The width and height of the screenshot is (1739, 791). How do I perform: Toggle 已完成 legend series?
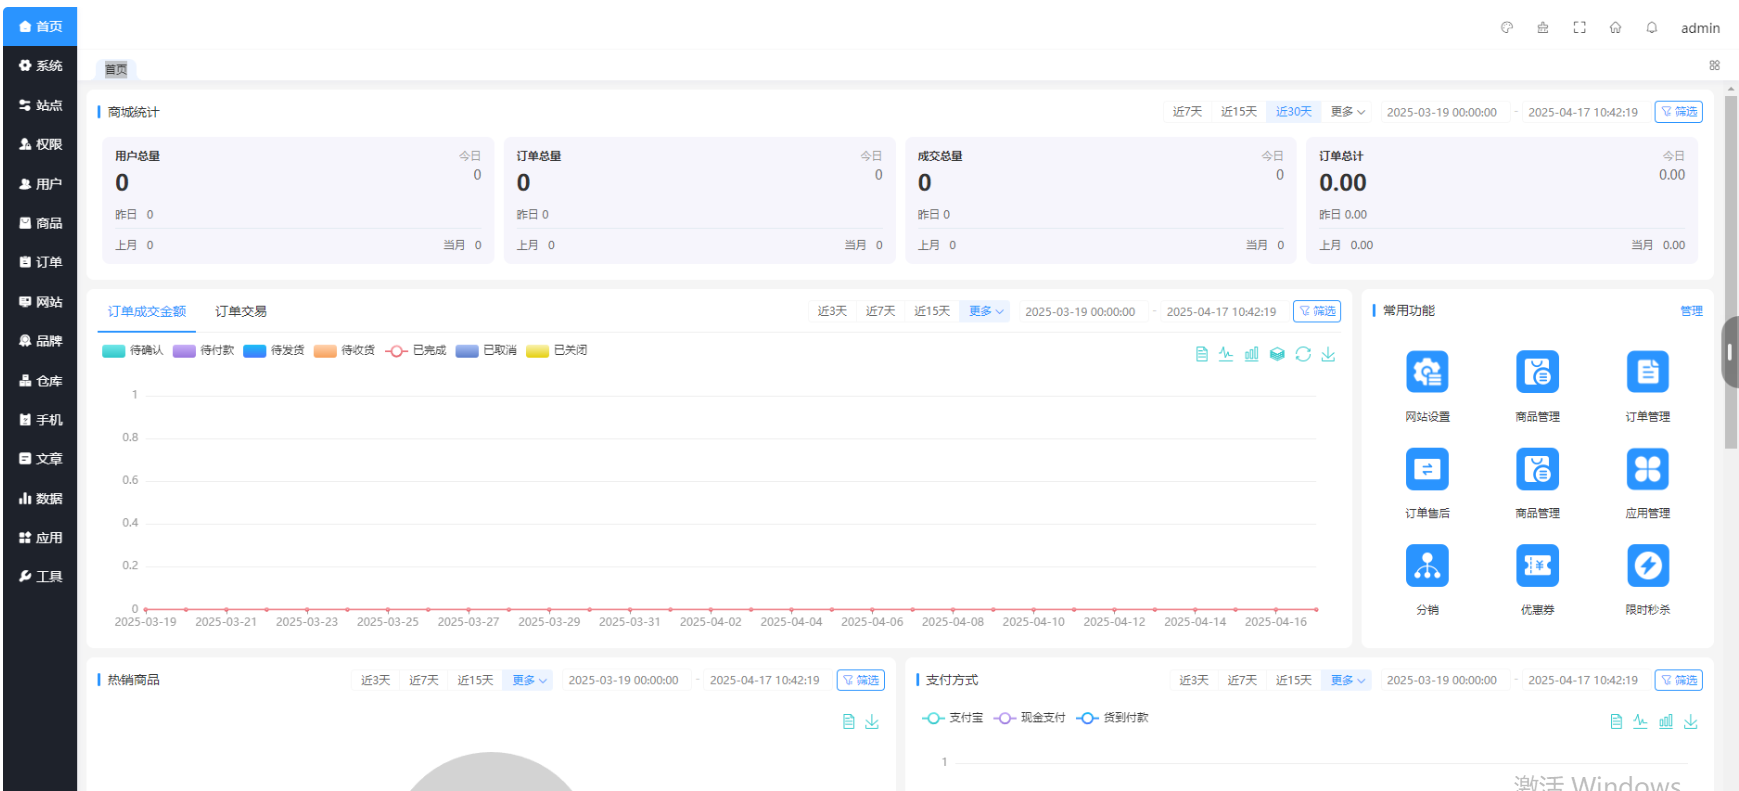coord(415,350)
